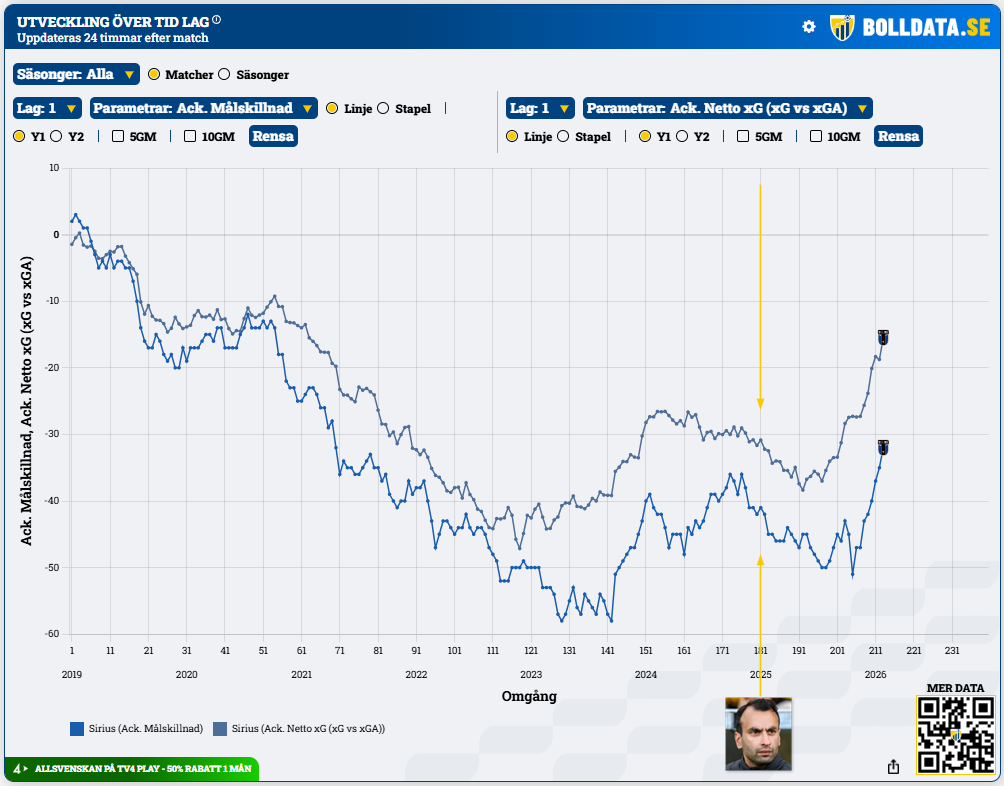Click the Sirius badge ending the xG line

point(883,337)
